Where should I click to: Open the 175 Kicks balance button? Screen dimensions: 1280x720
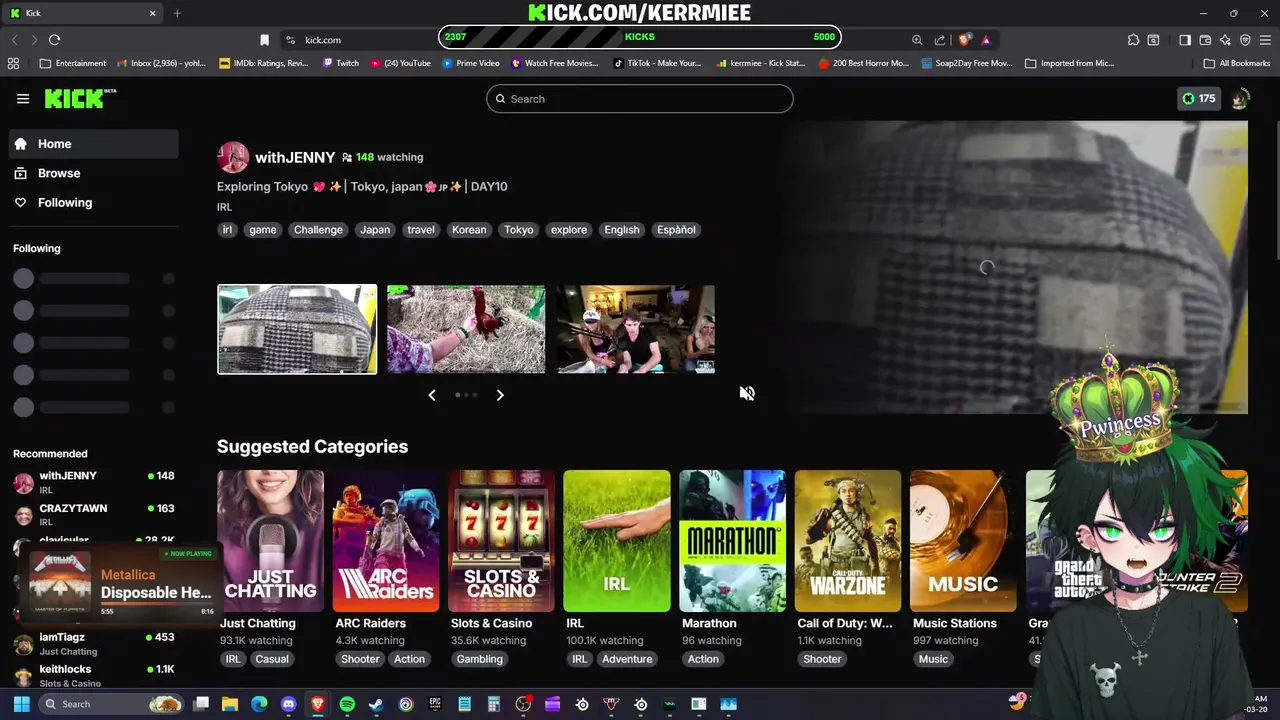(x=1198, y=99)
